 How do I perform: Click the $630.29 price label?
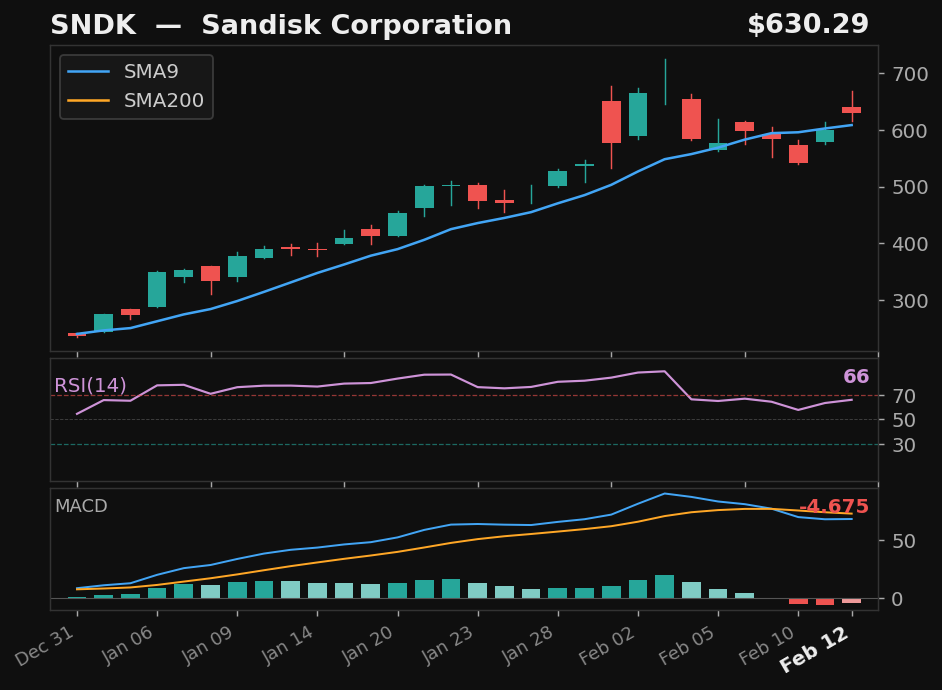coord(807,25)
